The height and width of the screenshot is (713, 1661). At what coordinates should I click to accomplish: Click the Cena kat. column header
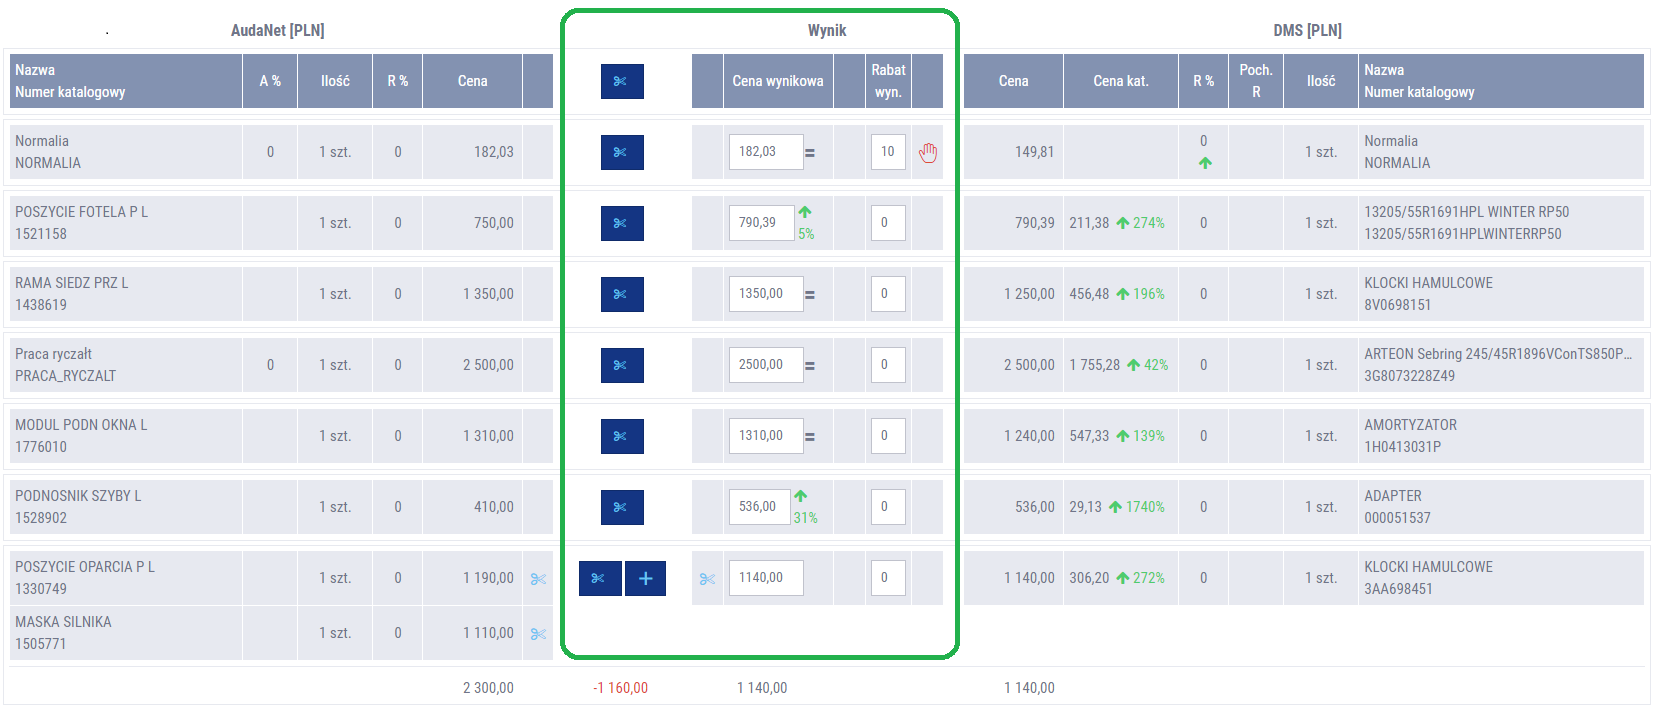[x=1120, y=81]
